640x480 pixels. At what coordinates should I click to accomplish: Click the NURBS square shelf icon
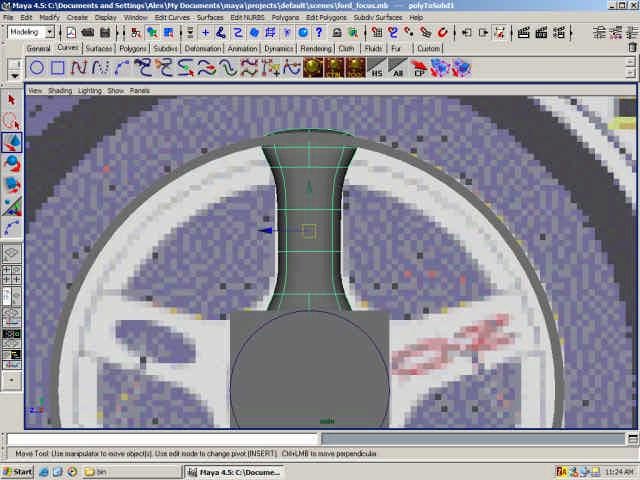58,68
